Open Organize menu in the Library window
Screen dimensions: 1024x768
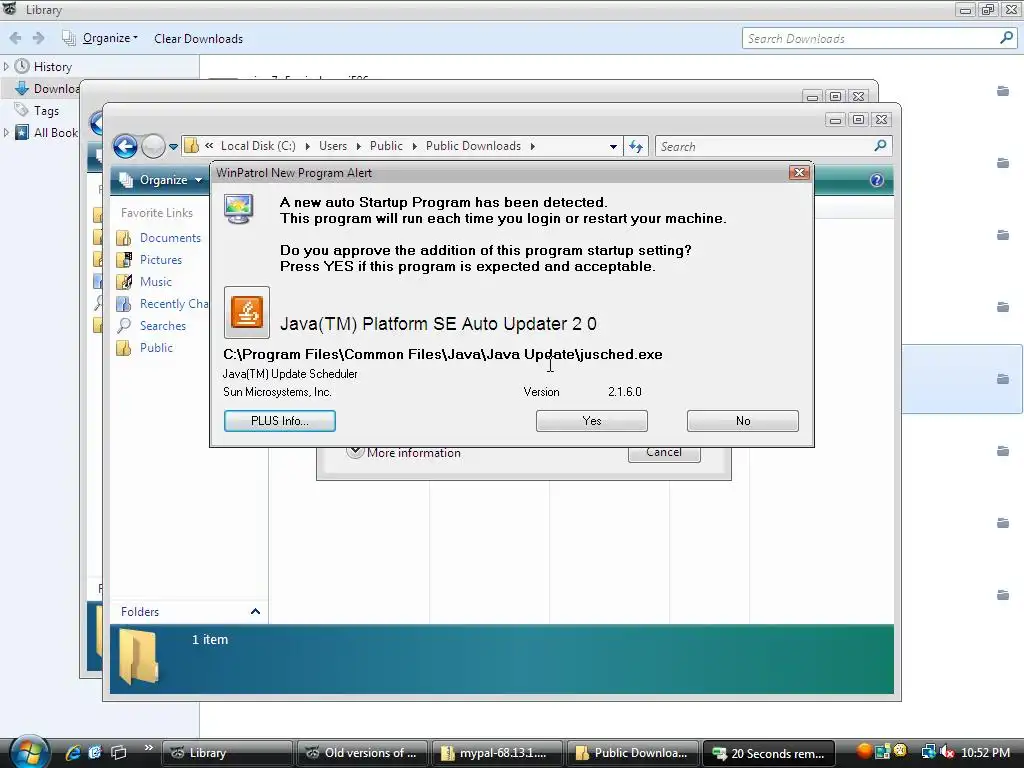coord(110,39)
